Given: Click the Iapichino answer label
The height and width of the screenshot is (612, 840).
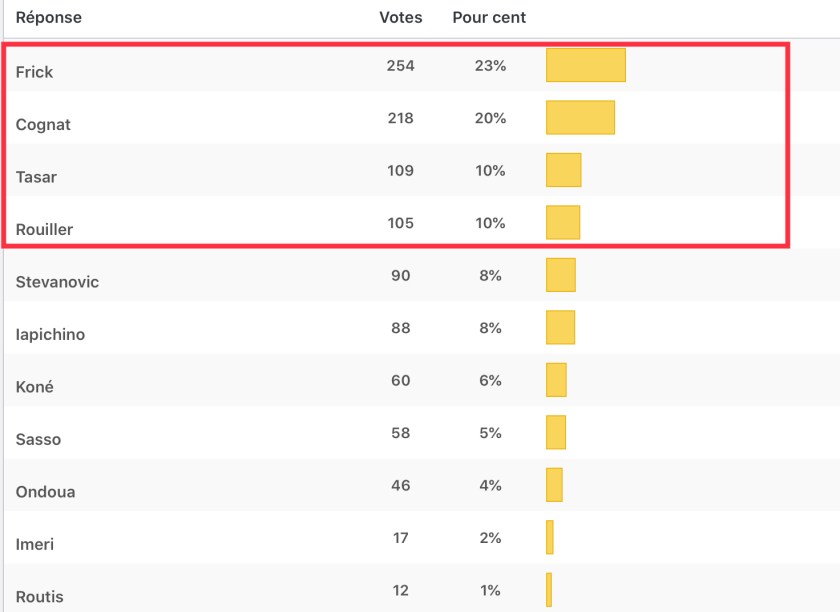Looking at the screenshot, I should tap(50, 334).
